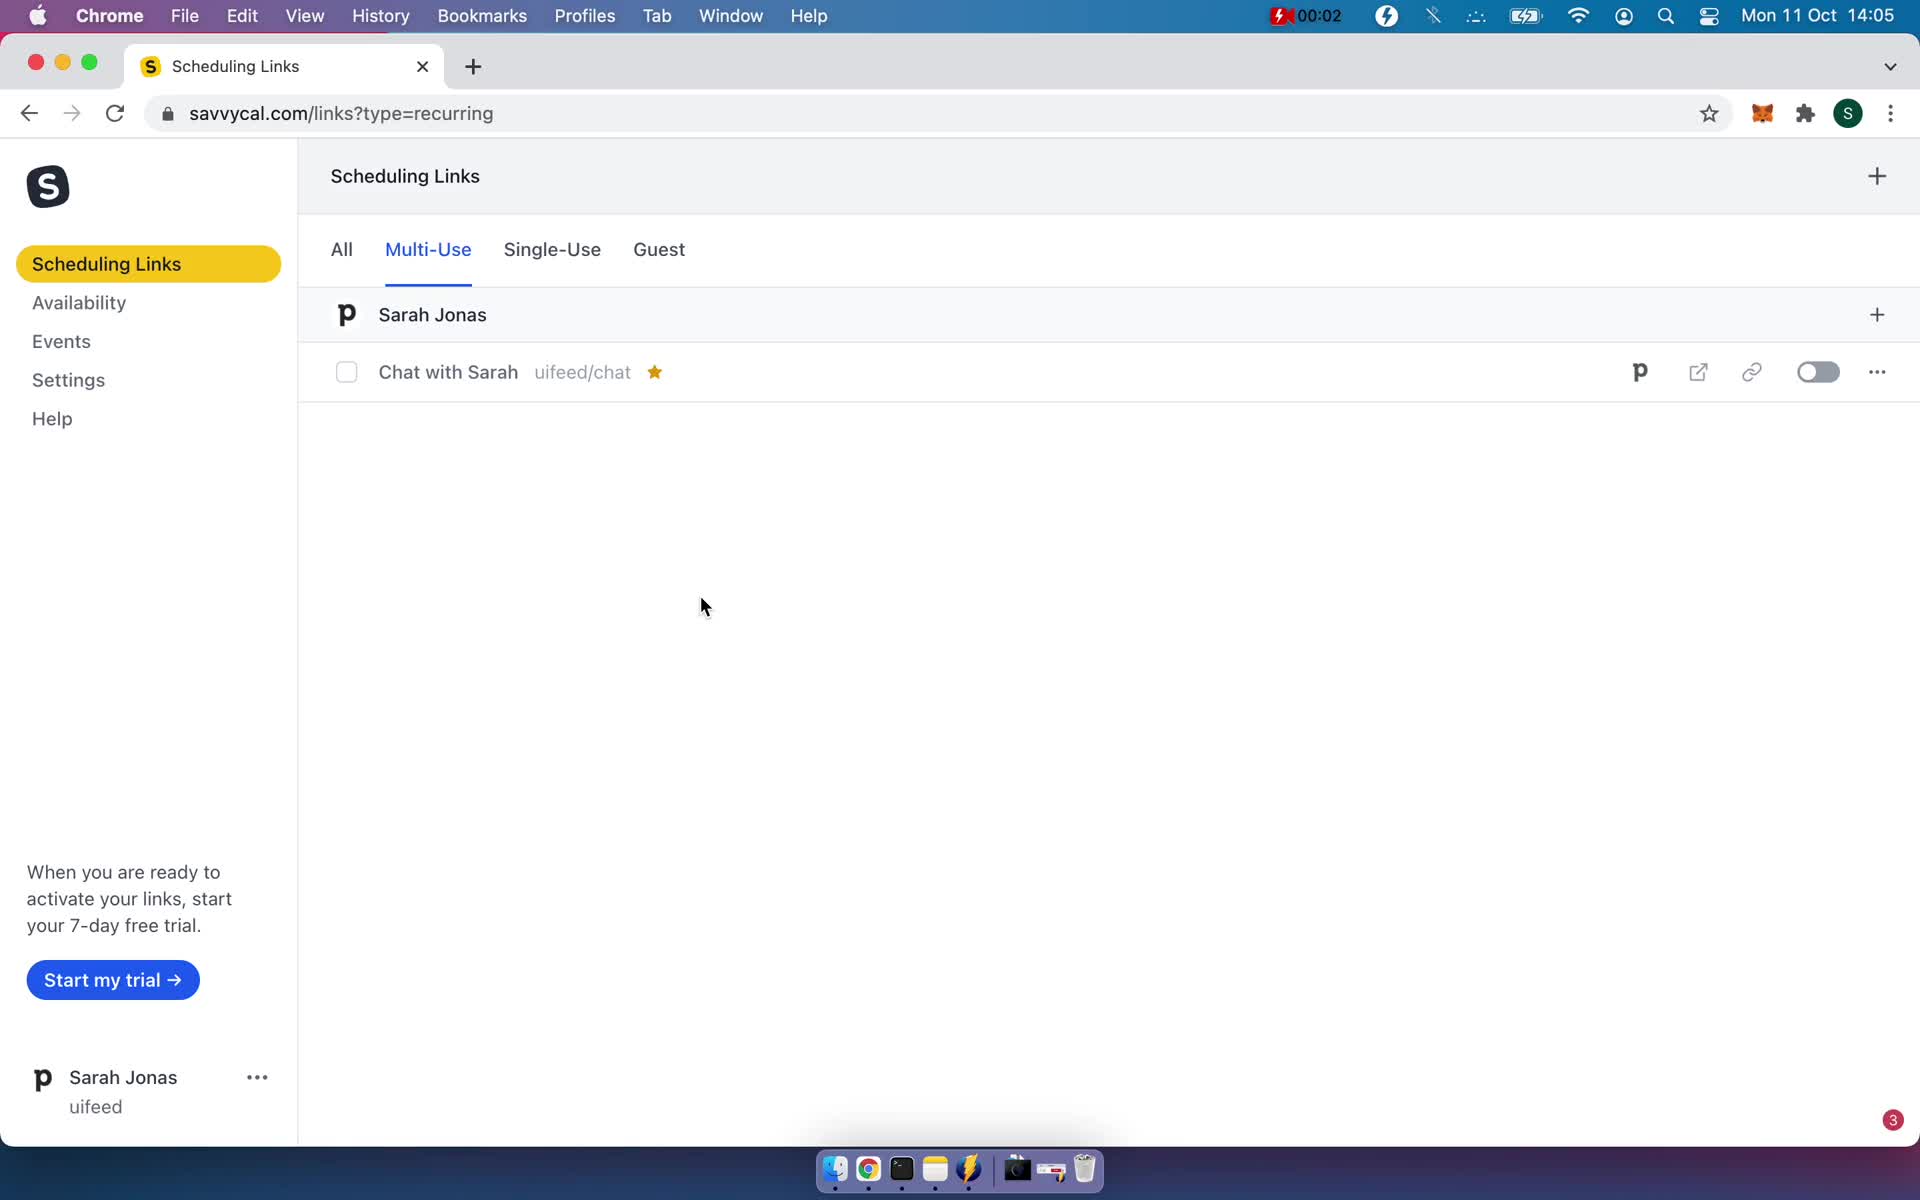Click the Availability option in sidebar
The image size is (1920, 1200).
(x=79, y=301)
